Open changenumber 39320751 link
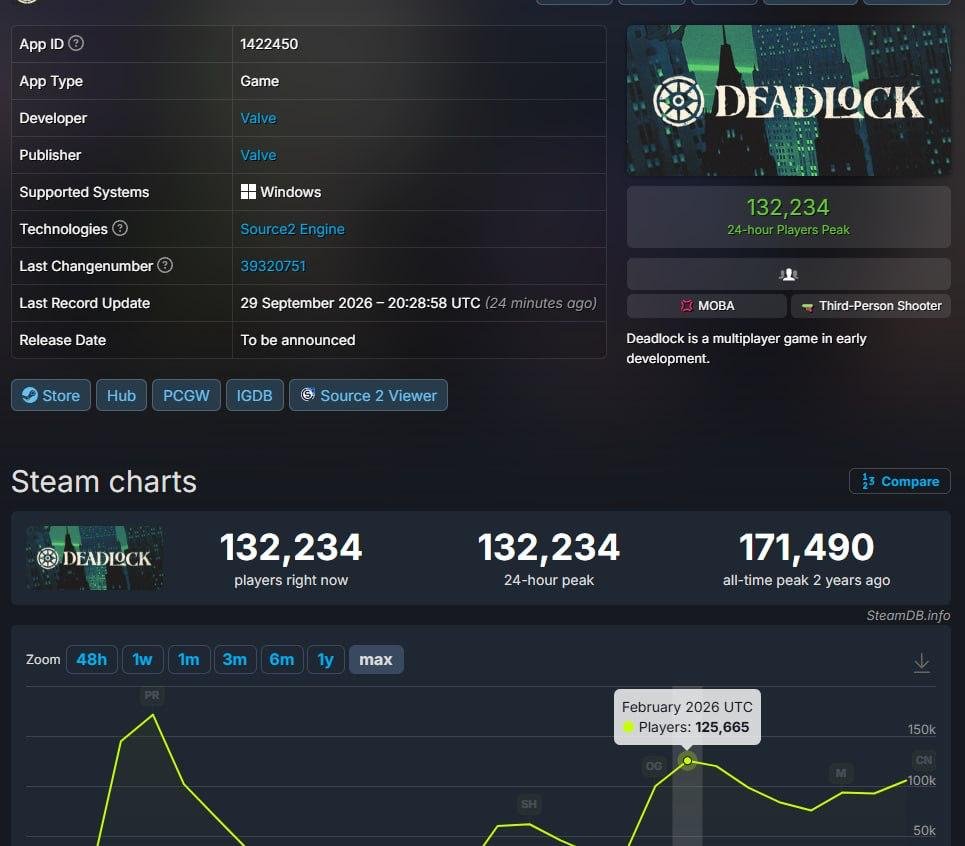Screen dimensions: 965x846 click(273, 266)
